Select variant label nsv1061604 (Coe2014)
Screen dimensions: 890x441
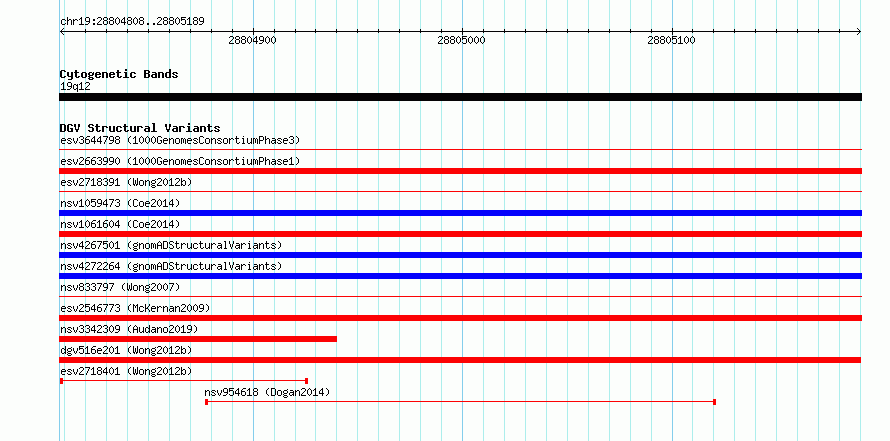tap(120, 224)
